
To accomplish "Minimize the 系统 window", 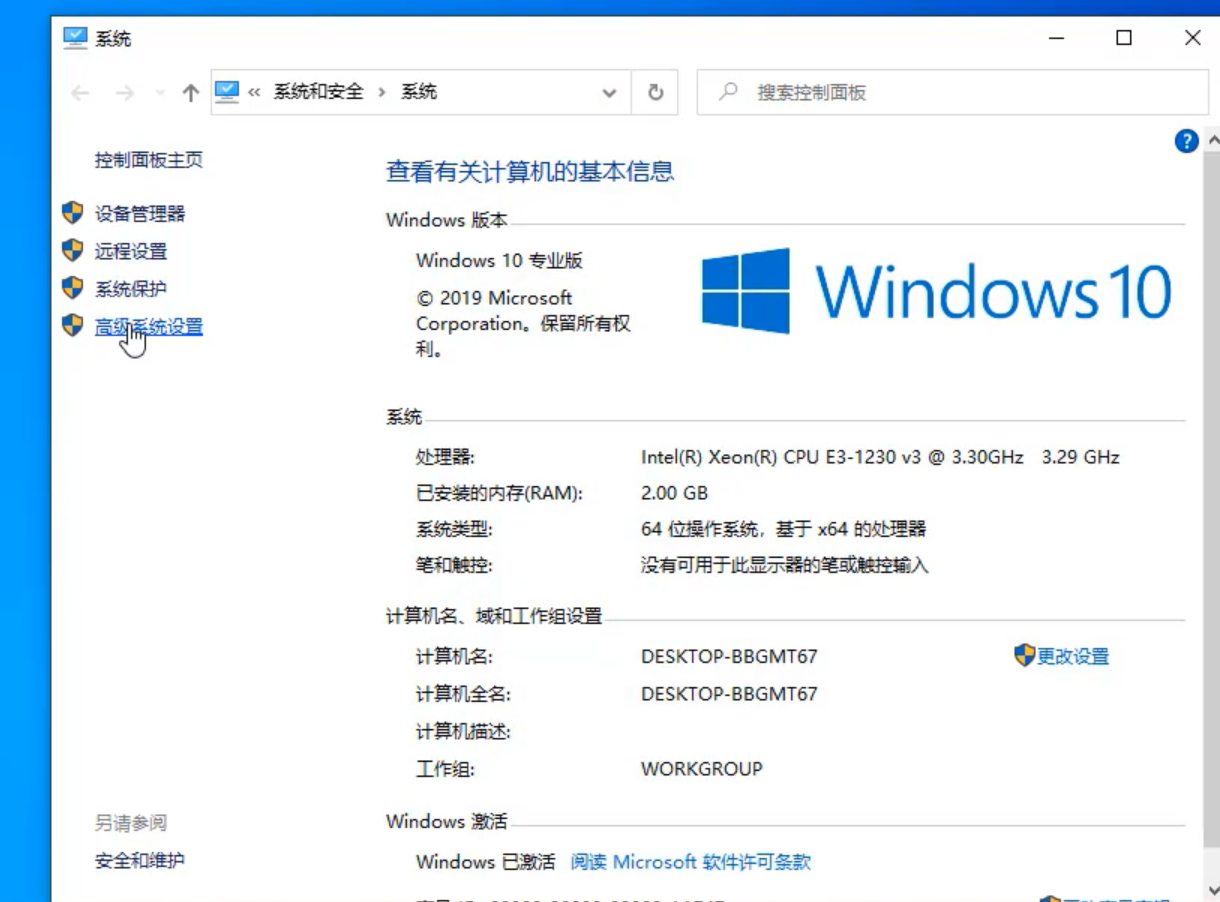I will click(x=1056, y=38).
